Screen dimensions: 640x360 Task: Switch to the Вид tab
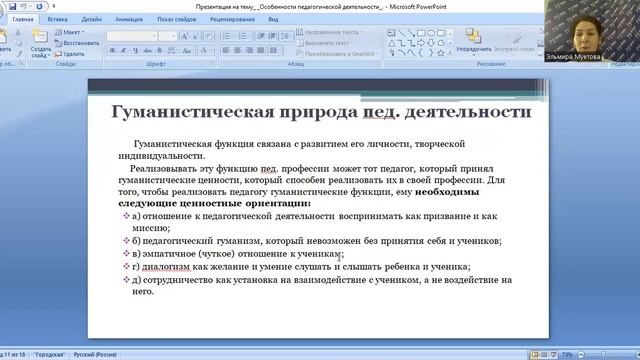click(273, 19)
